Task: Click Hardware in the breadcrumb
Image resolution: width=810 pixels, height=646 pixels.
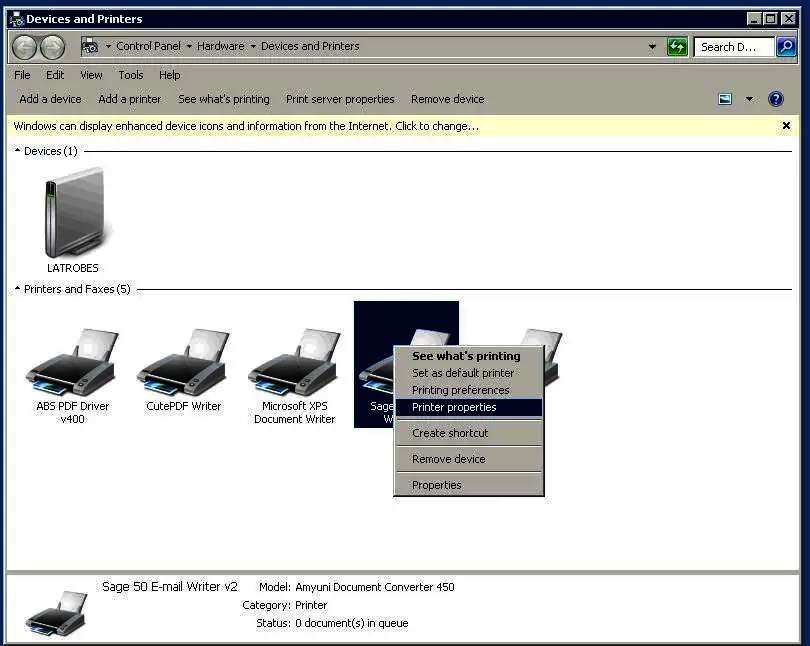Action: [221, 46]
